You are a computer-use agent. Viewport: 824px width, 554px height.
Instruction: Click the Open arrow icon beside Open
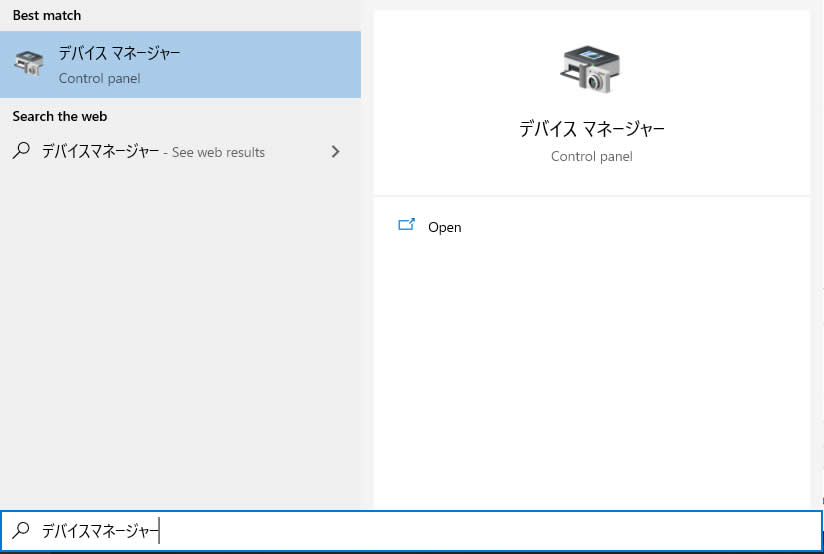tap(406, 225)
